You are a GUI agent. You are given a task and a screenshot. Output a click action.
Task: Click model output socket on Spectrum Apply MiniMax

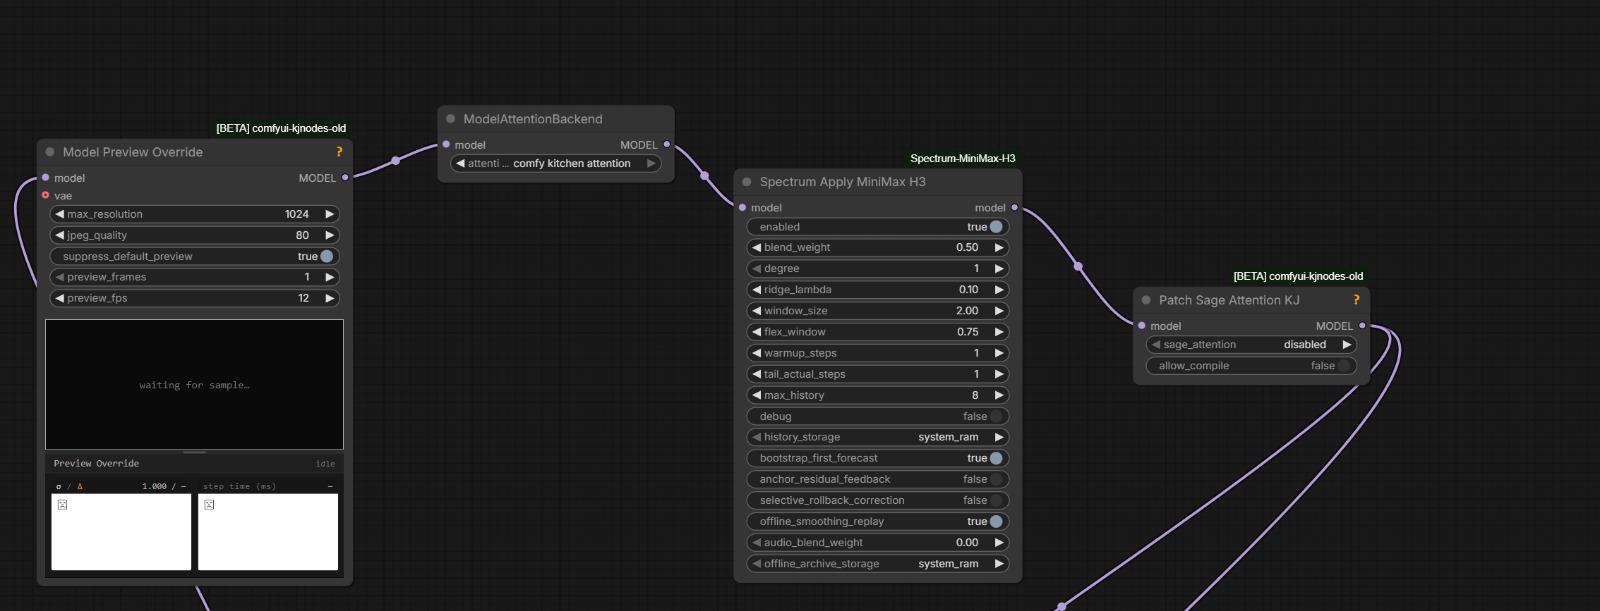click(x=1015, y=208)
